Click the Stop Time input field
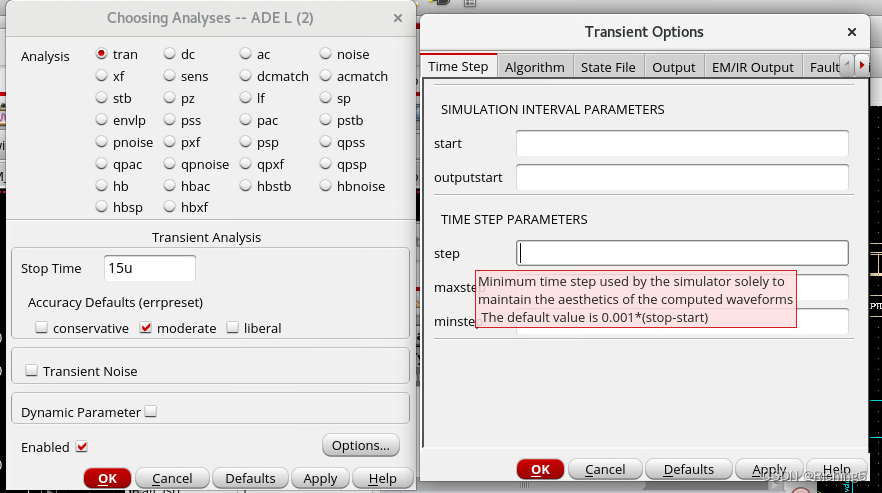 coord(150,269)
